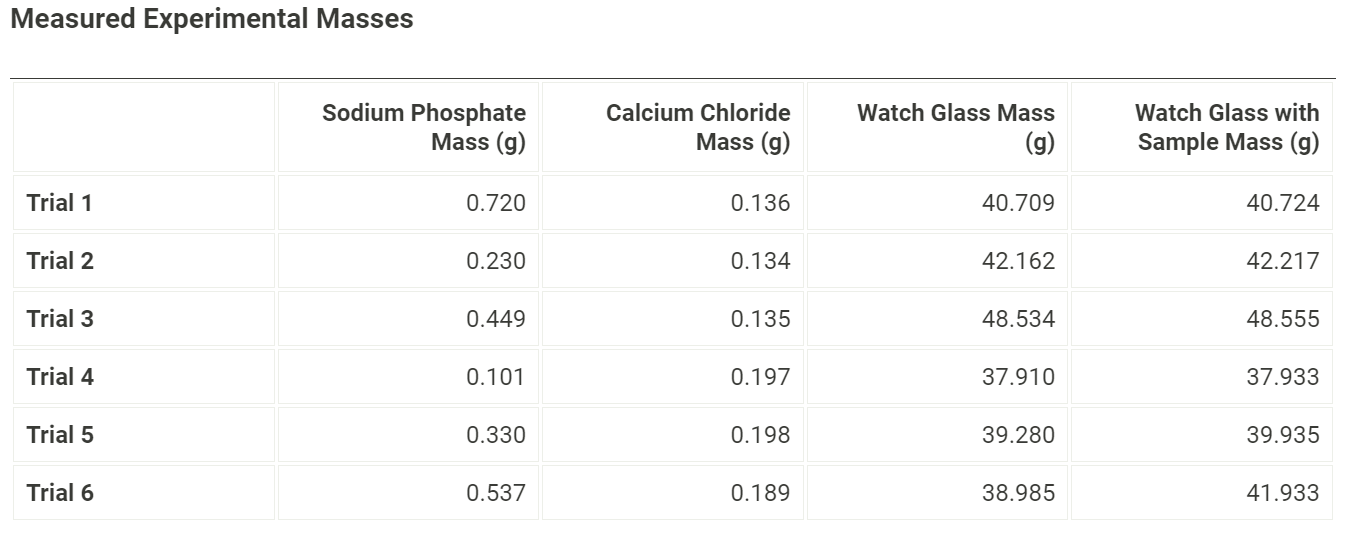1361x538 pixels.
Task: Click the 0.101 sodium phosphate cell
Action: (x=496, y=377)
